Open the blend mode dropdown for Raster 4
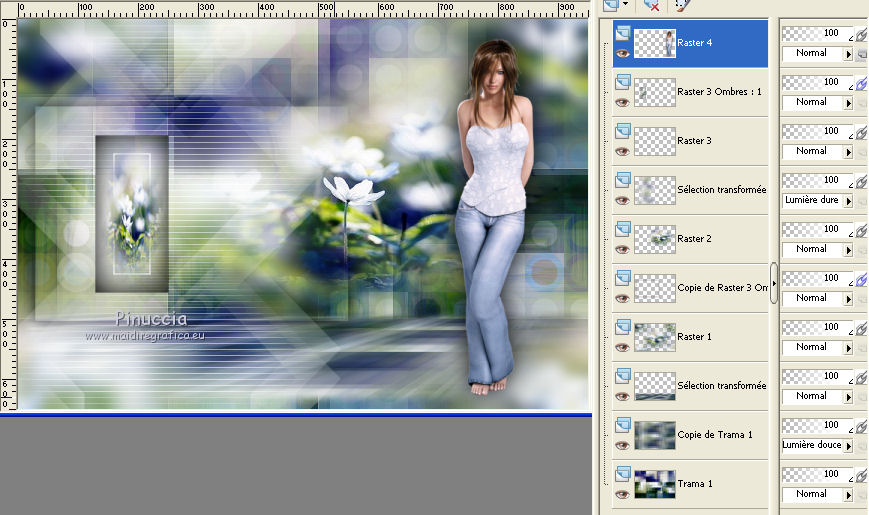Image resolution: width=869 pixels, height=515 pixels. (x=848, y=53)
